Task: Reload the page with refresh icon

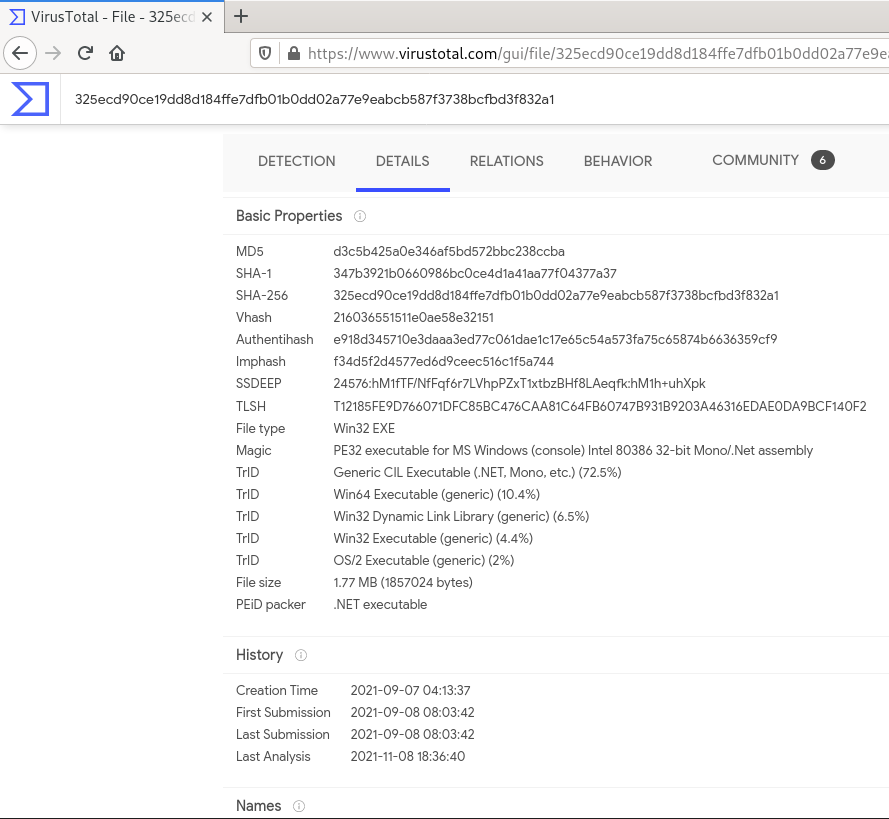Action: click(85, 53)
